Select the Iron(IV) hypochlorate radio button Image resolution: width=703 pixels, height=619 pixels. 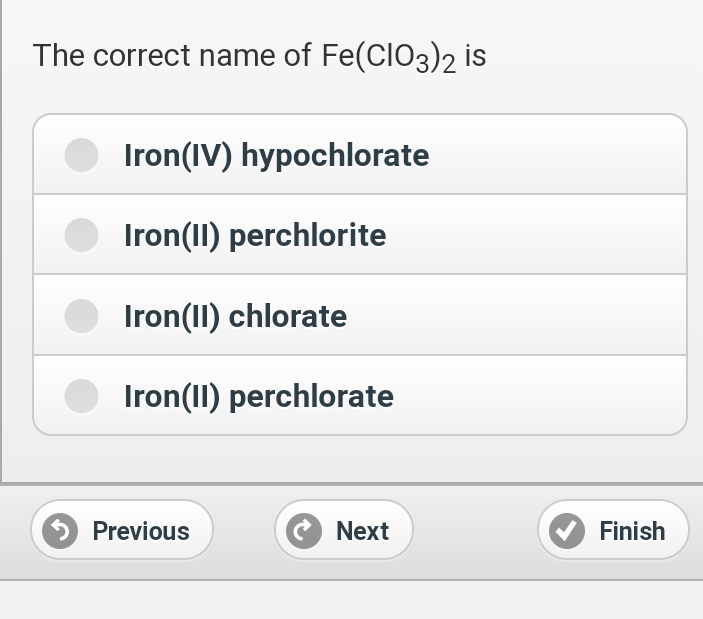(81, 155)
